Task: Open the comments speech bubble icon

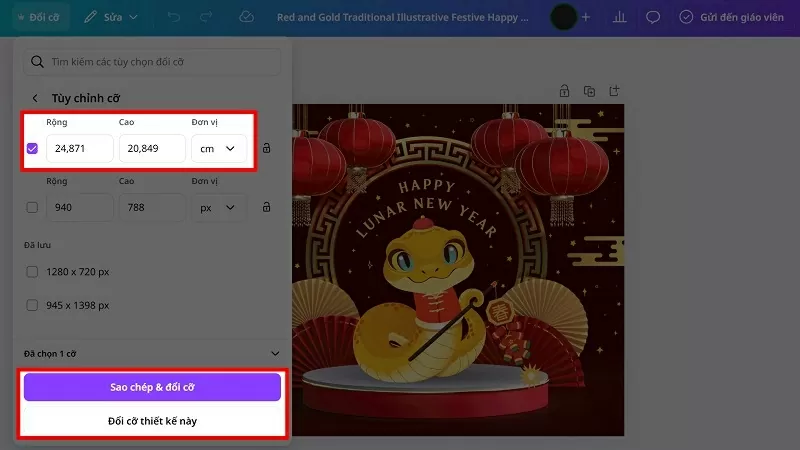Action: pos(653,17)
